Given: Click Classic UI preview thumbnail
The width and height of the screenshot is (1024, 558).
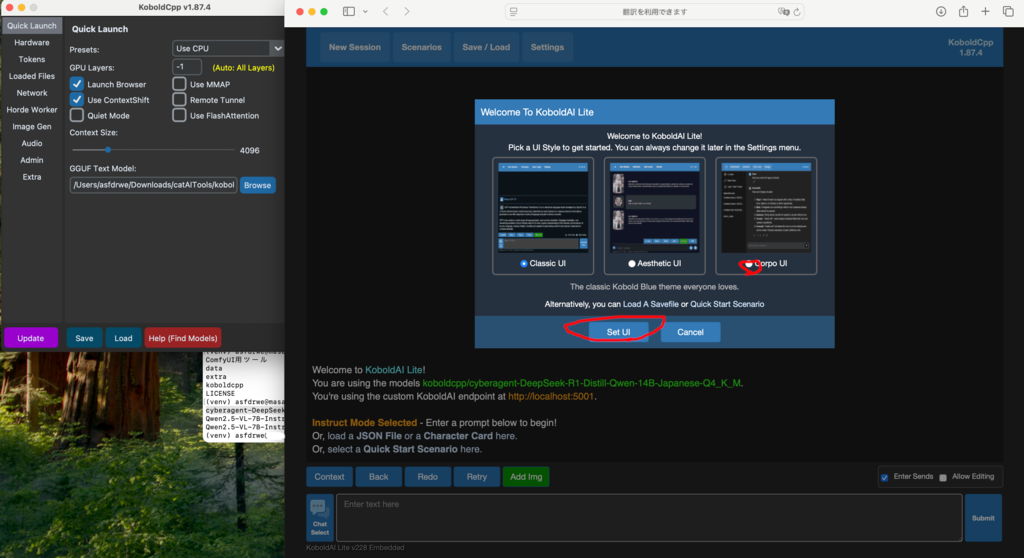Looking at the screenshot, I should (543, 208).
